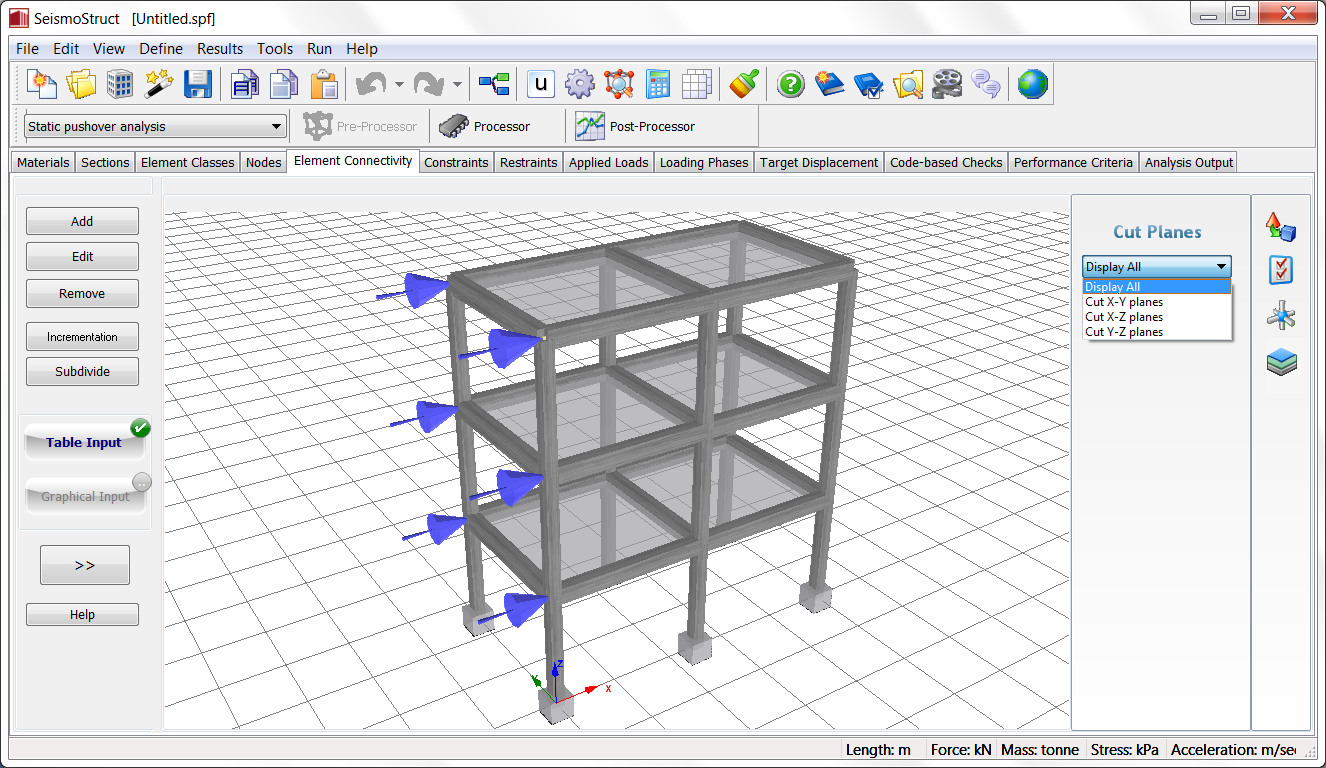
Task: Open the green Help question mark icon
Action: click(790, 85)
